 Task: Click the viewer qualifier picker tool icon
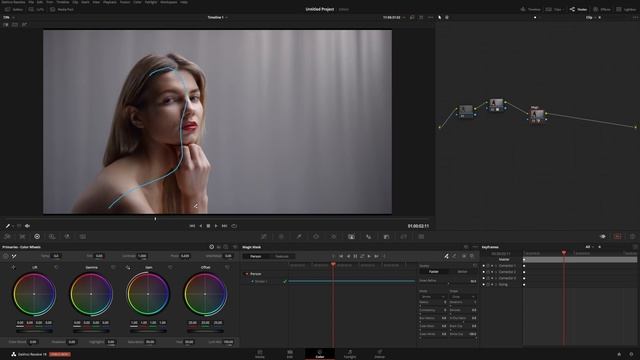[x=8, y=226]
